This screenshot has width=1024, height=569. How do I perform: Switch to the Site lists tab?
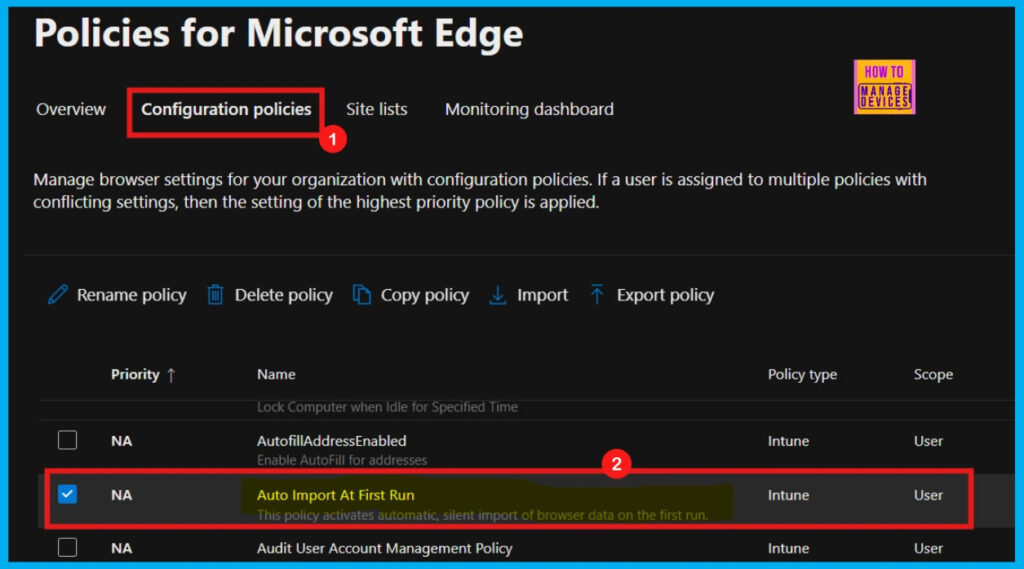tap(376, 109)
